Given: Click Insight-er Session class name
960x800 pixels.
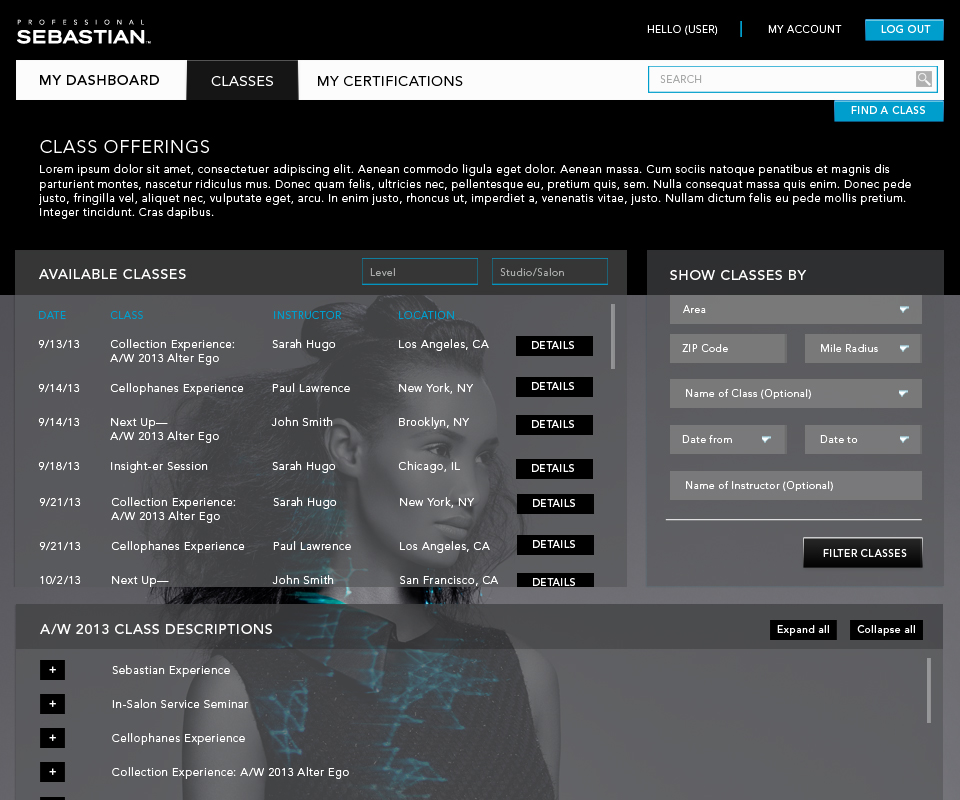Looking at the screenshot, I should click(x=159, y=466).
